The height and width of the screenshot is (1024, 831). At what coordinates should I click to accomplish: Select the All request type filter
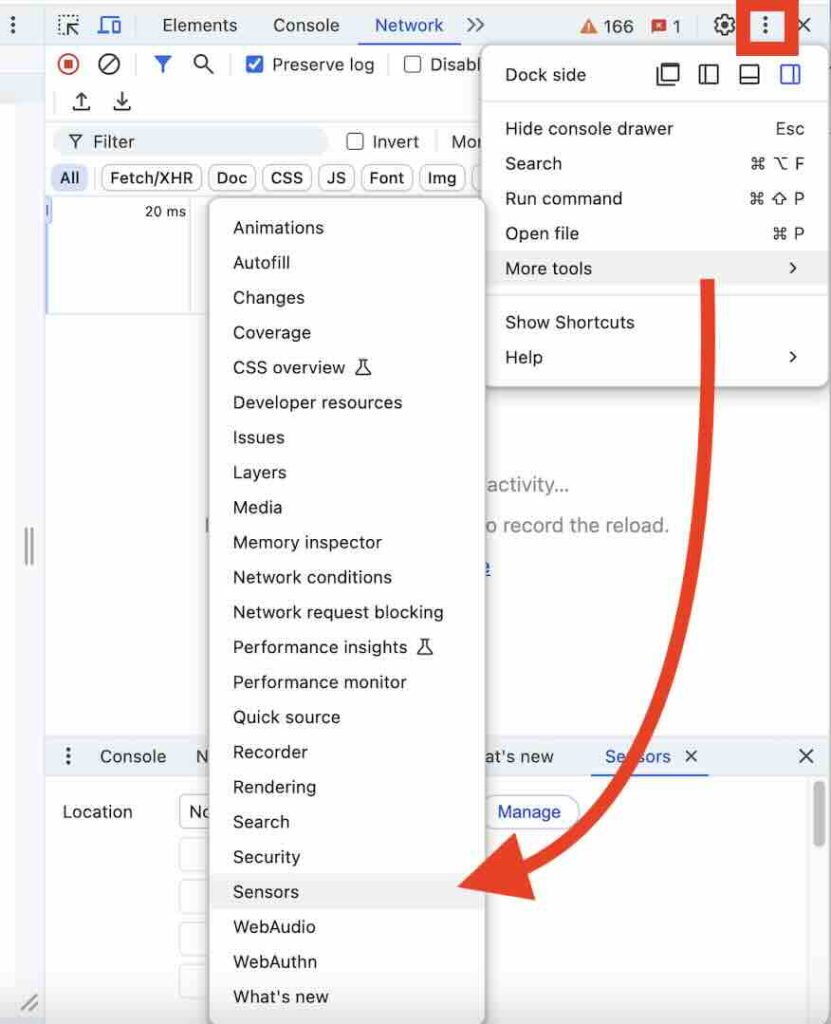point(69,178)
